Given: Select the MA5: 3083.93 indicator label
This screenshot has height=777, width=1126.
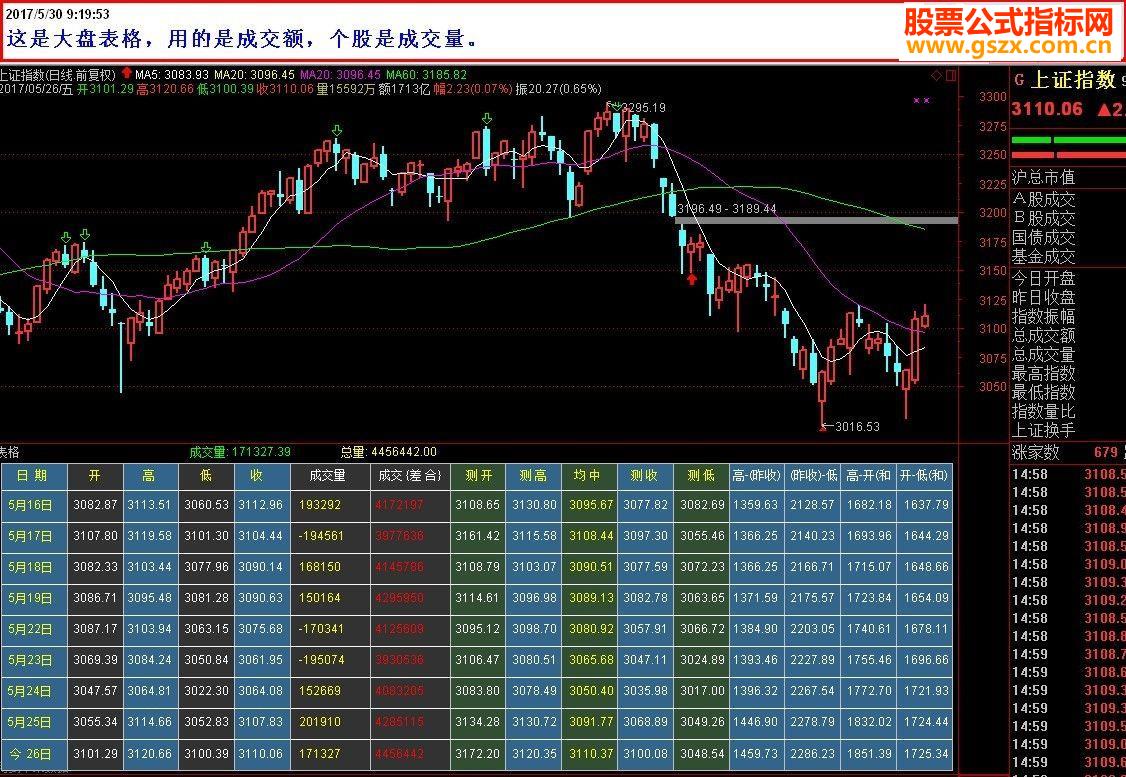Looking at the screenshot, I should (172, 75).
